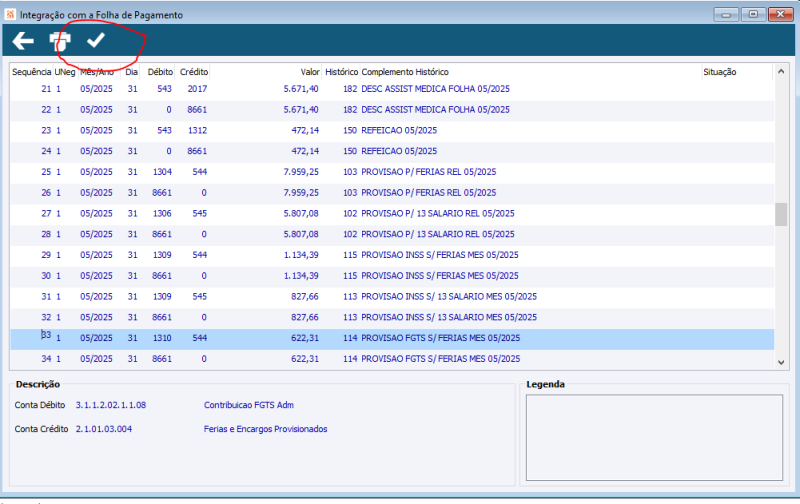Select sequence 32 INSS 13 SALARIO row

pos(392,317)
